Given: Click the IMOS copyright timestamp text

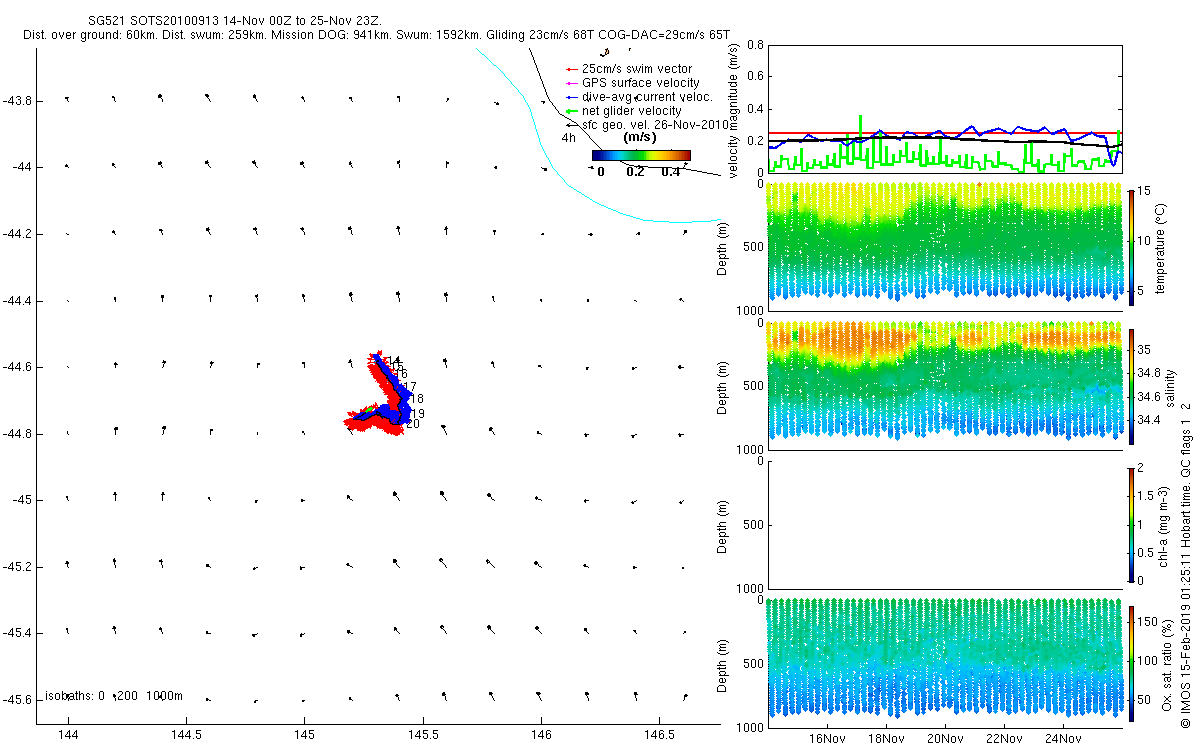Looking at the screenshot, I should 1185,564.
